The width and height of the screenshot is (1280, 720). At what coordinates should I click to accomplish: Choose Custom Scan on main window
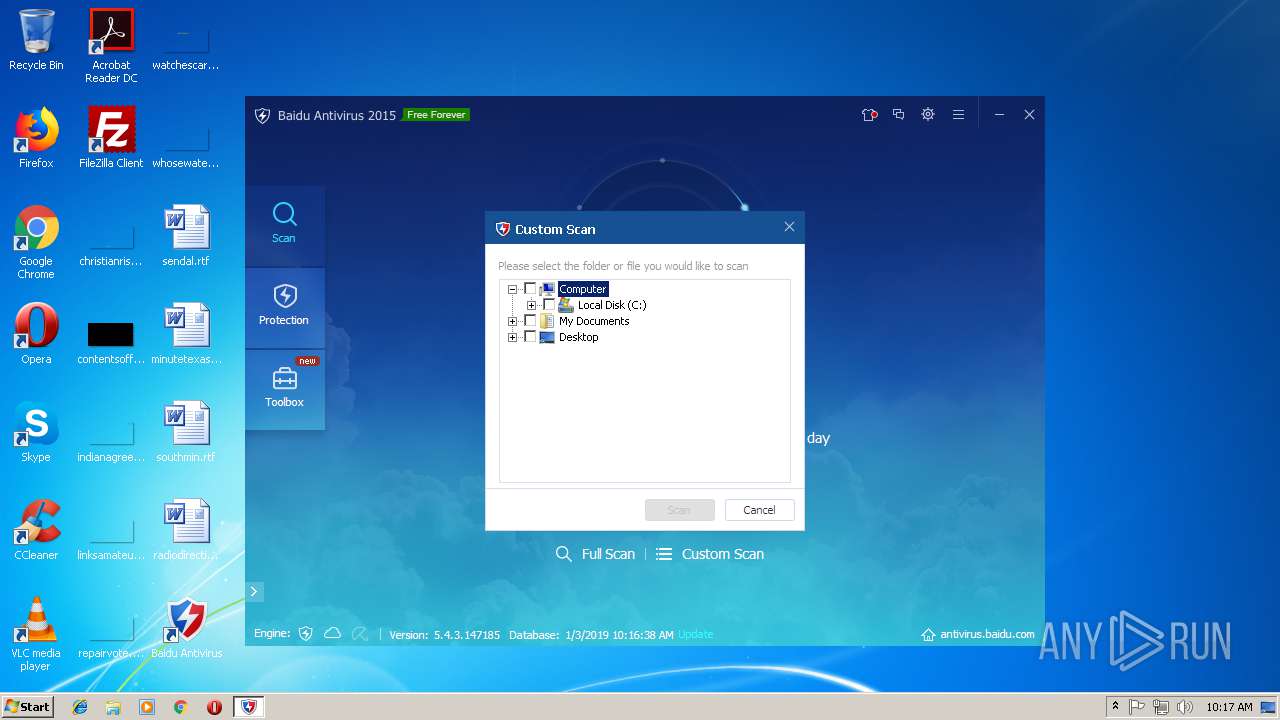click(710, 554)
